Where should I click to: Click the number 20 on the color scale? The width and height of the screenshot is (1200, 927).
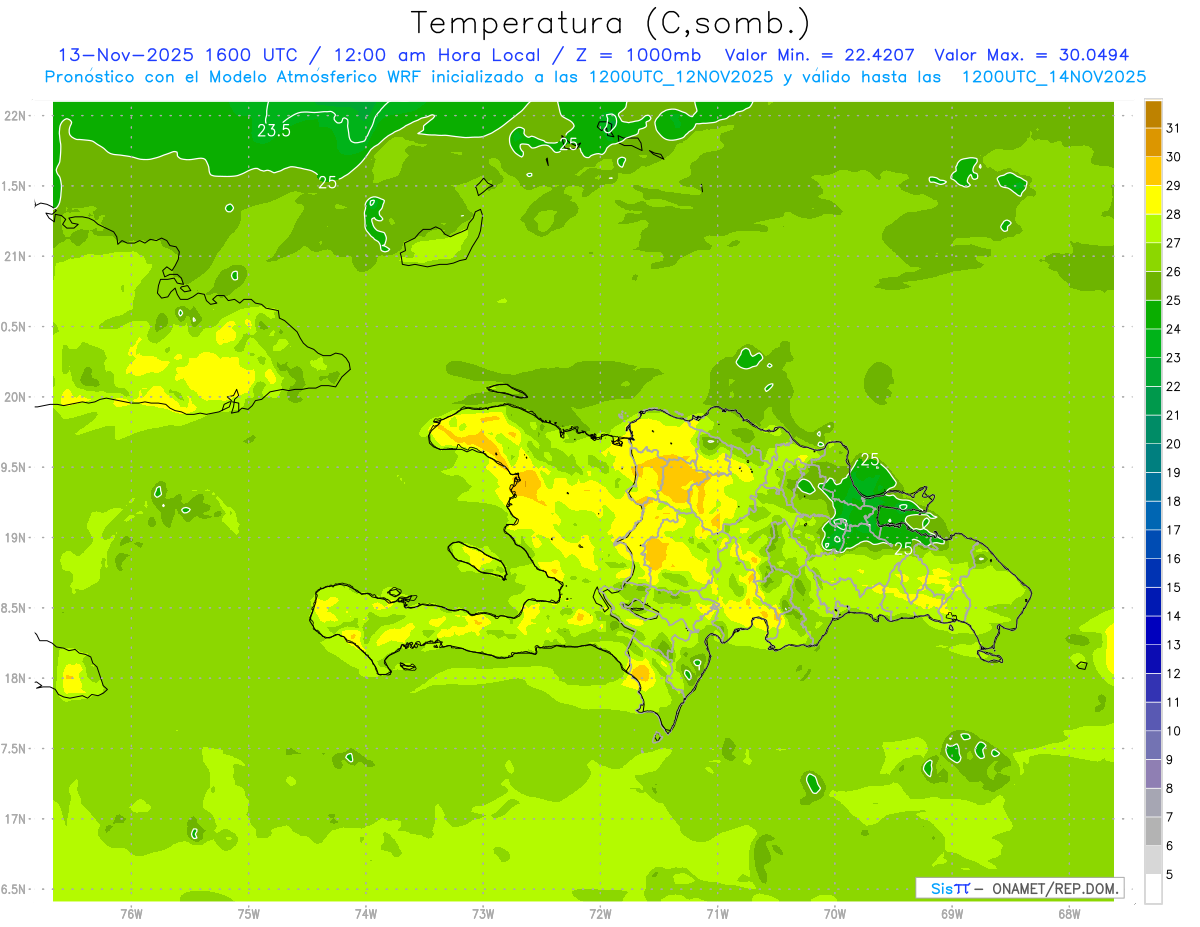[1174, 444]
